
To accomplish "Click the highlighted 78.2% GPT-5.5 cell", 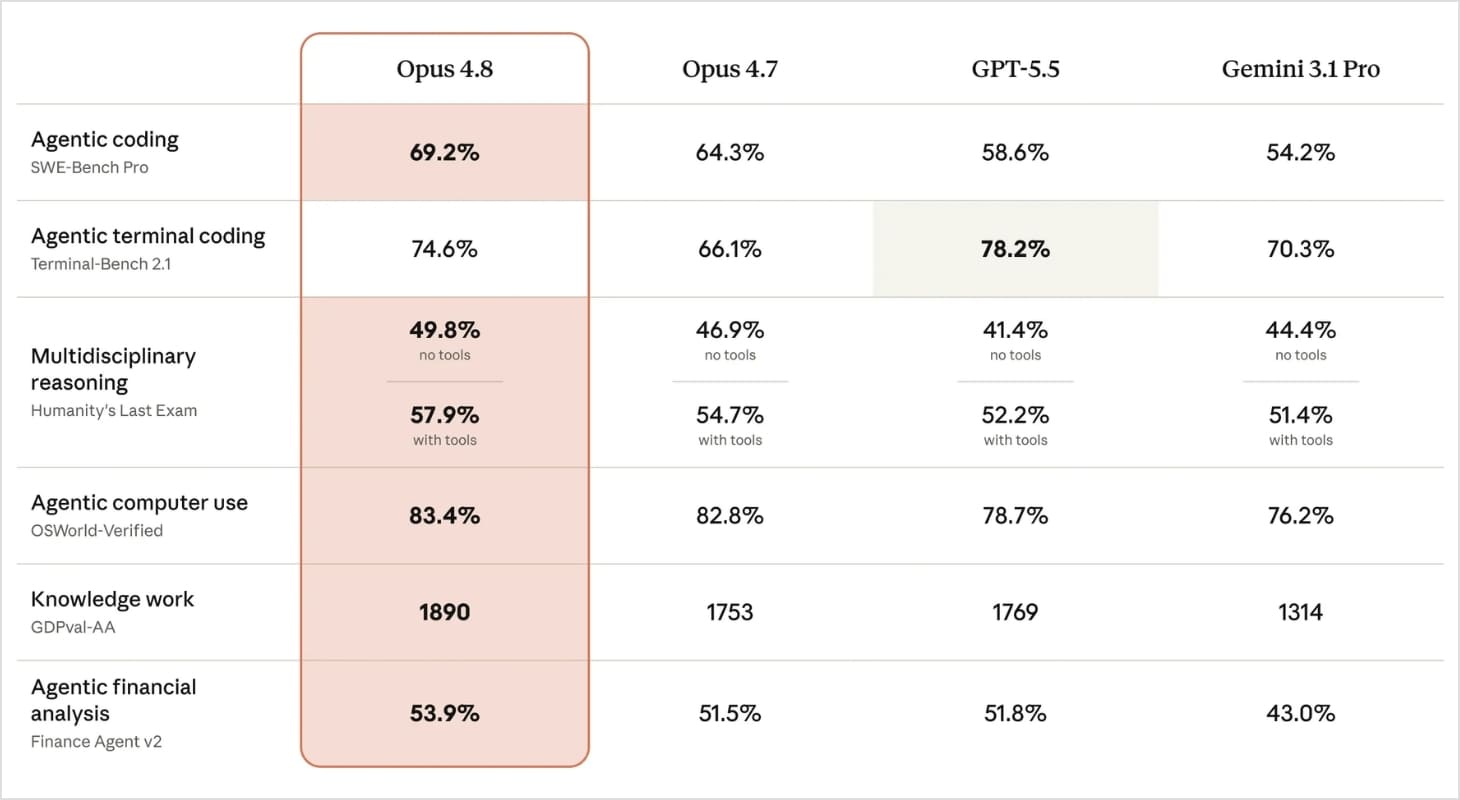I will click(1015, 249).
